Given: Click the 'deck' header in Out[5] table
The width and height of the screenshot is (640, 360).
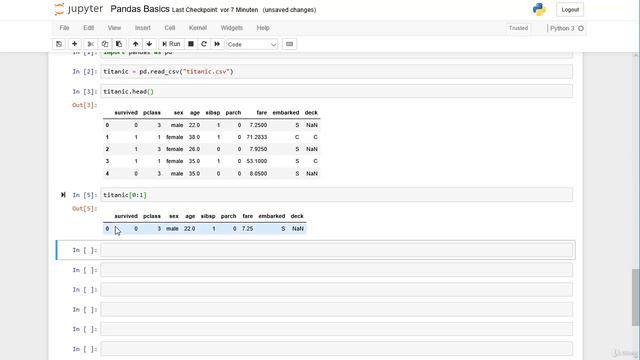Looking at the screenshot, I should click(297, 216).
